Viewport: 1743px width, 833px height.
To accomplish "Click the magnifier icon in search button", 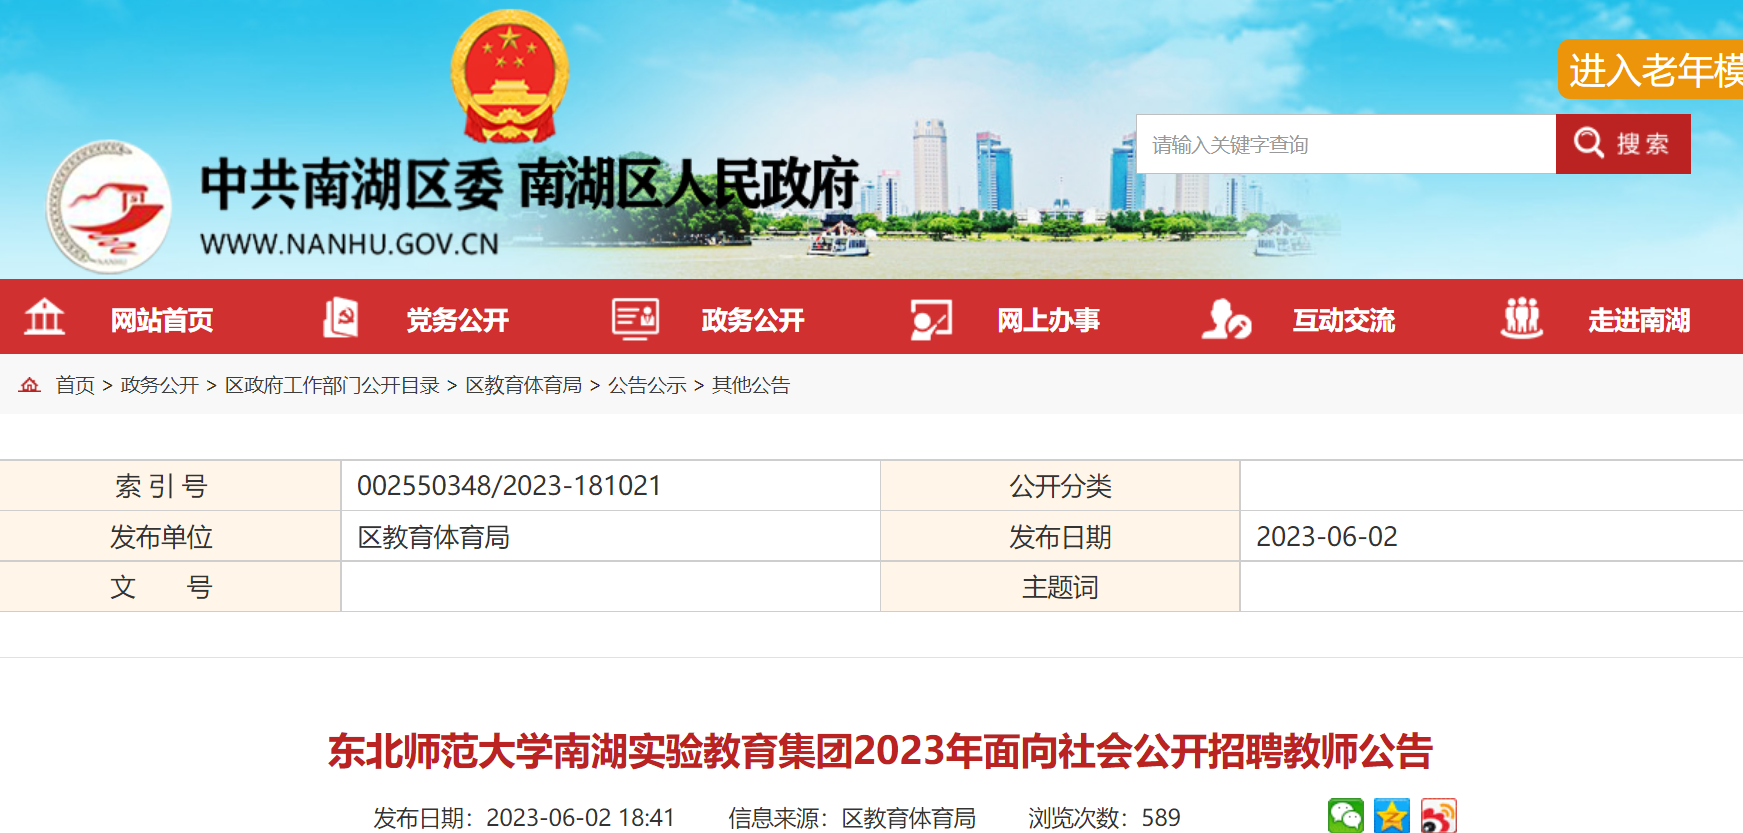I will (1589, 143).
